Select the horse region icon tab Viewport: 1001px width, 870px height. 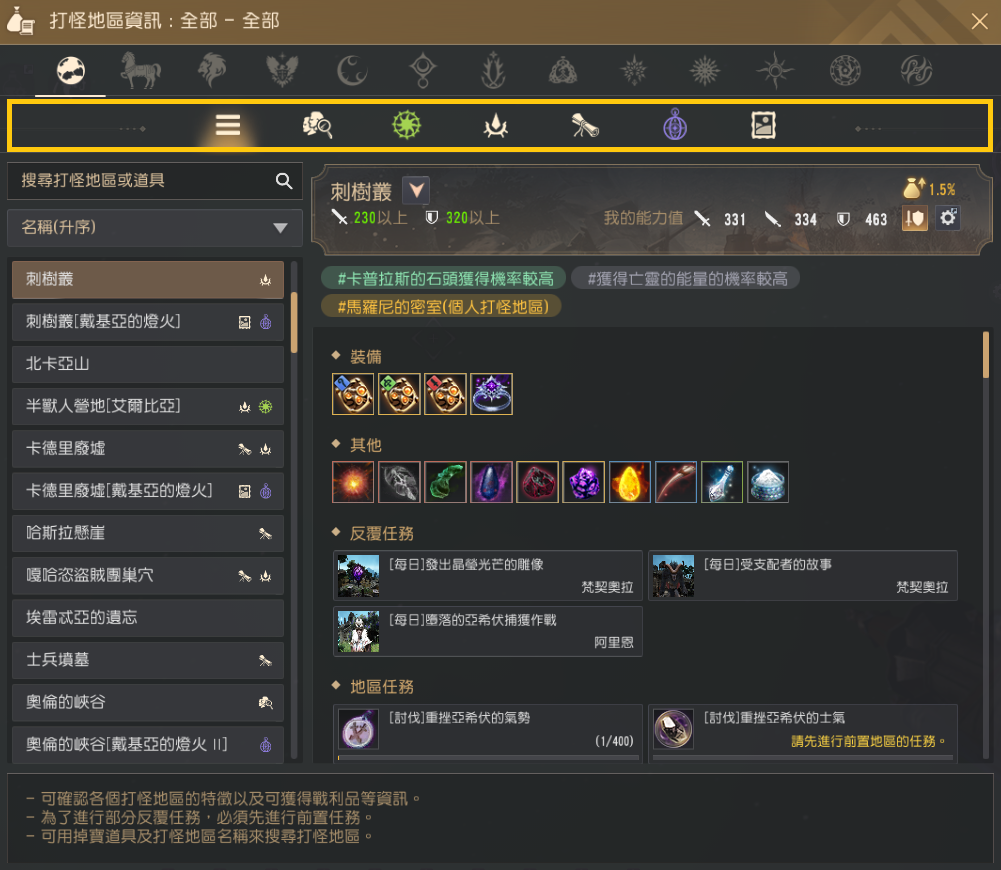141,70
